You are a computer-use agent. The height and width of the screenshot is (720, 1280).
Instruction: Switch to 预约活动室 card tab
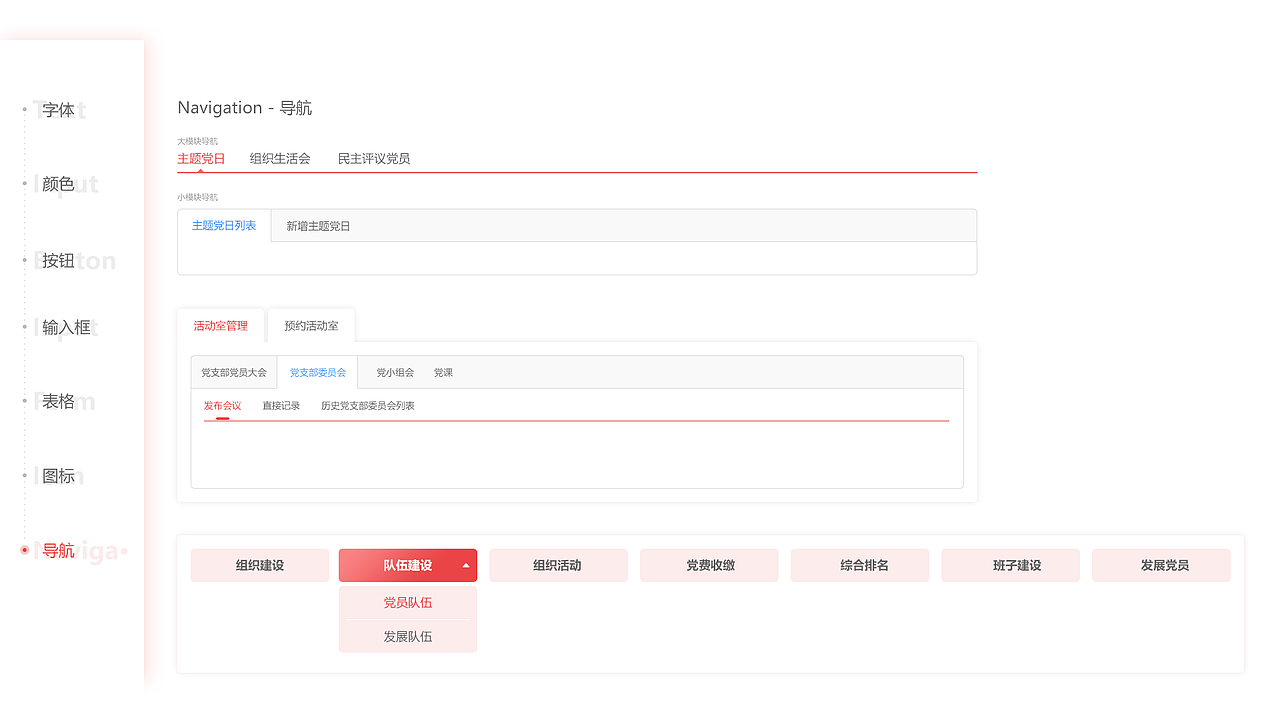click(311, 326)
